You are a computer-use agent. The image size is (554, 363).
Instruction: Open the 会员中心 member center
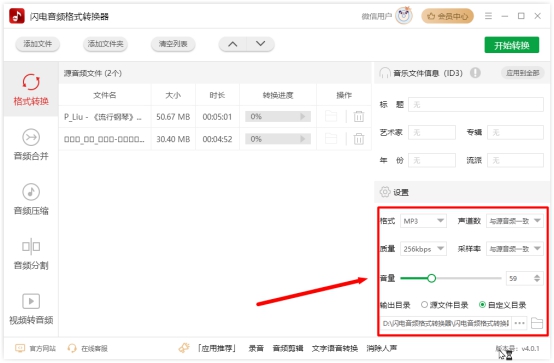click(x=447, y=16)
